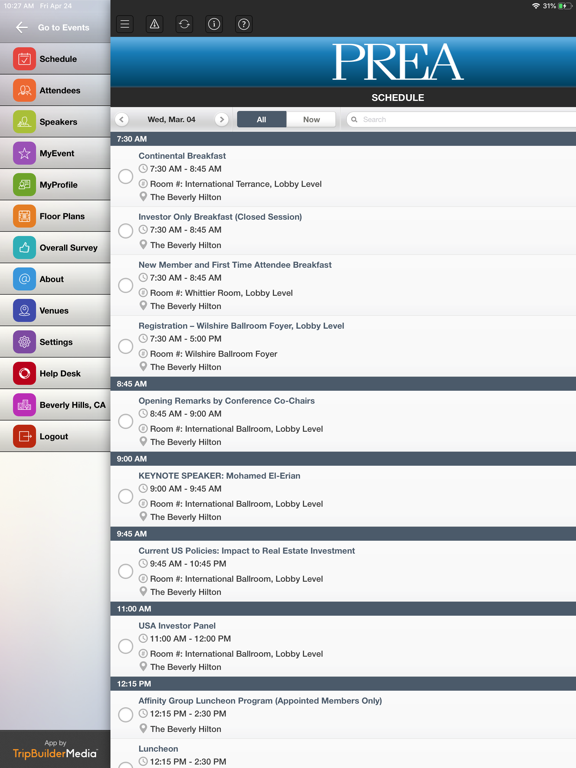Click the PREA logo banner
This screenshot has height=768, width=576.
point(398,62)
